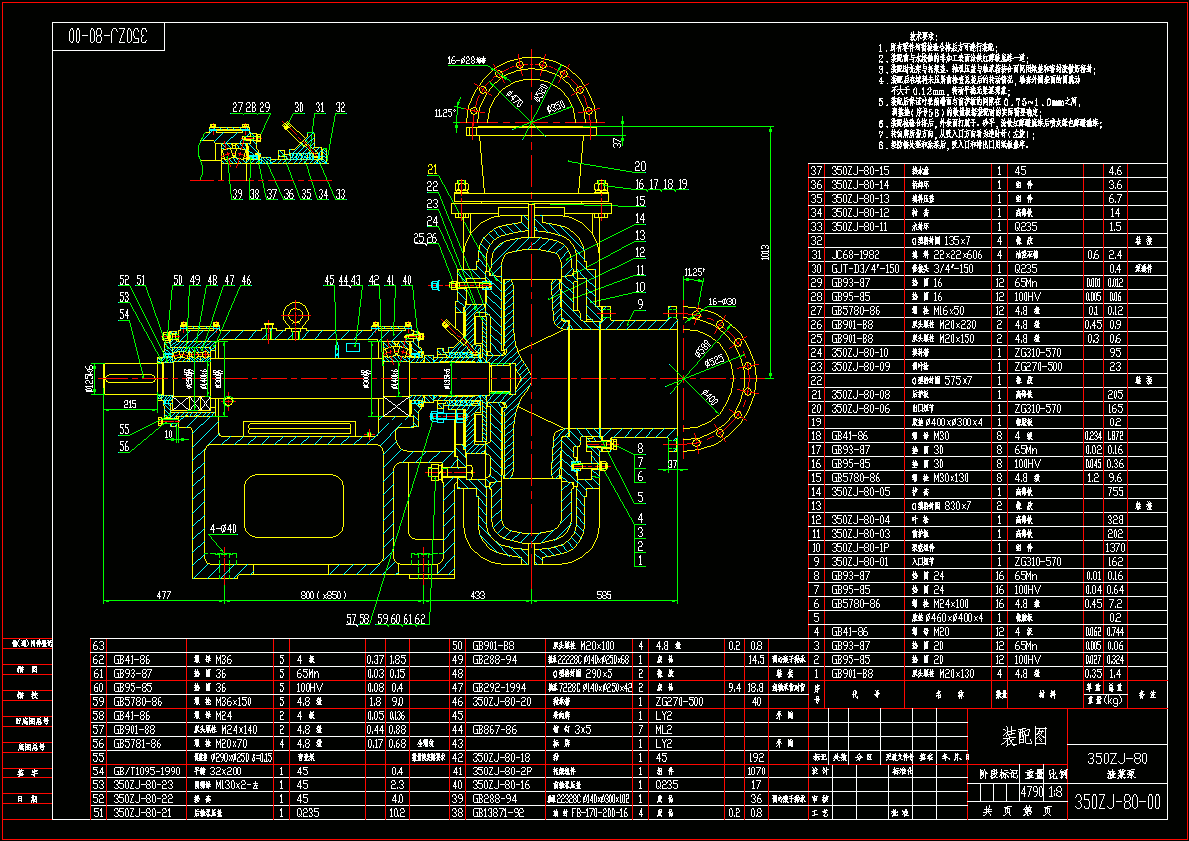Select the M16×50 bolt cell
Viewport: 1189px width, 841px height.
tap(937, 311)
